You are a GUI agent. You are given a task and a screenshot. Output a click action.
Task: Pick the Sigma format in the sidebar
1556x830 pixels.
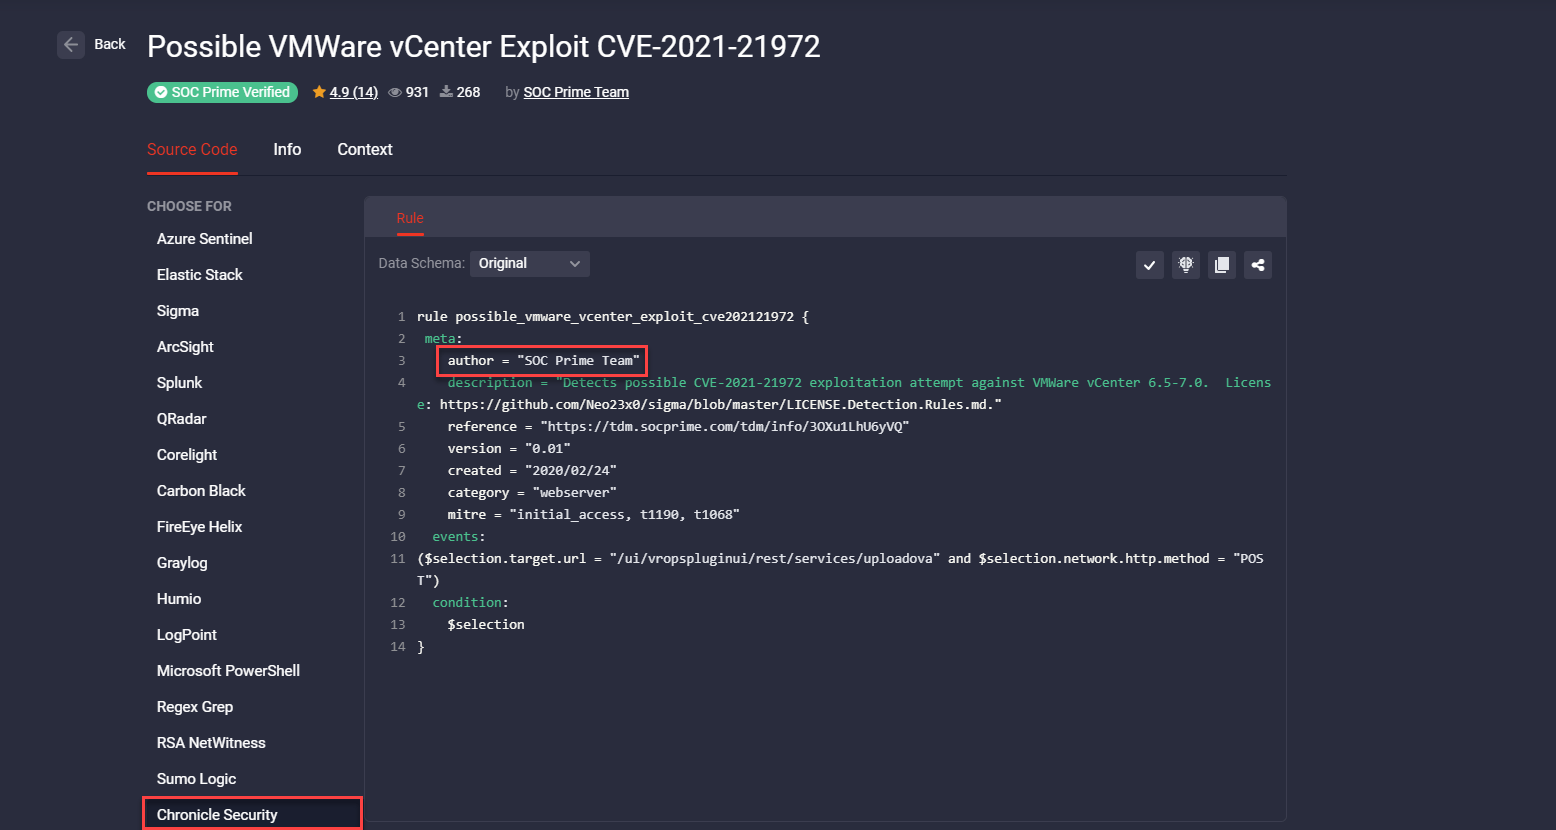[x=177, y=310]
